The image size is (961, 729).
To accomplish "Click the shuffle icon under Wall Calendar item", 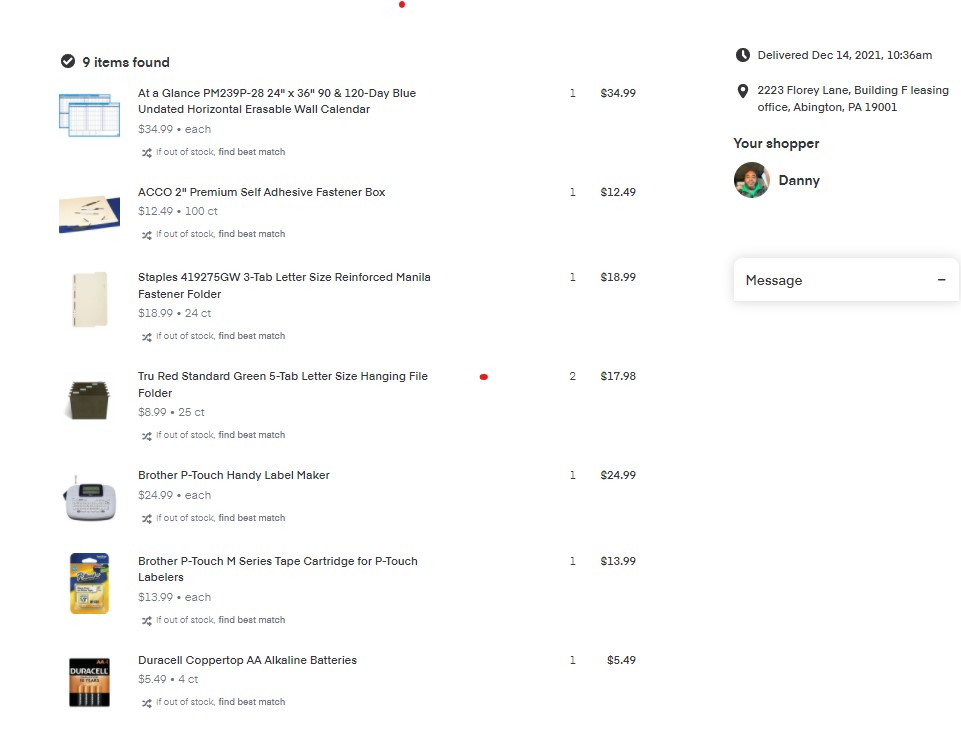I will pos(146,153).
